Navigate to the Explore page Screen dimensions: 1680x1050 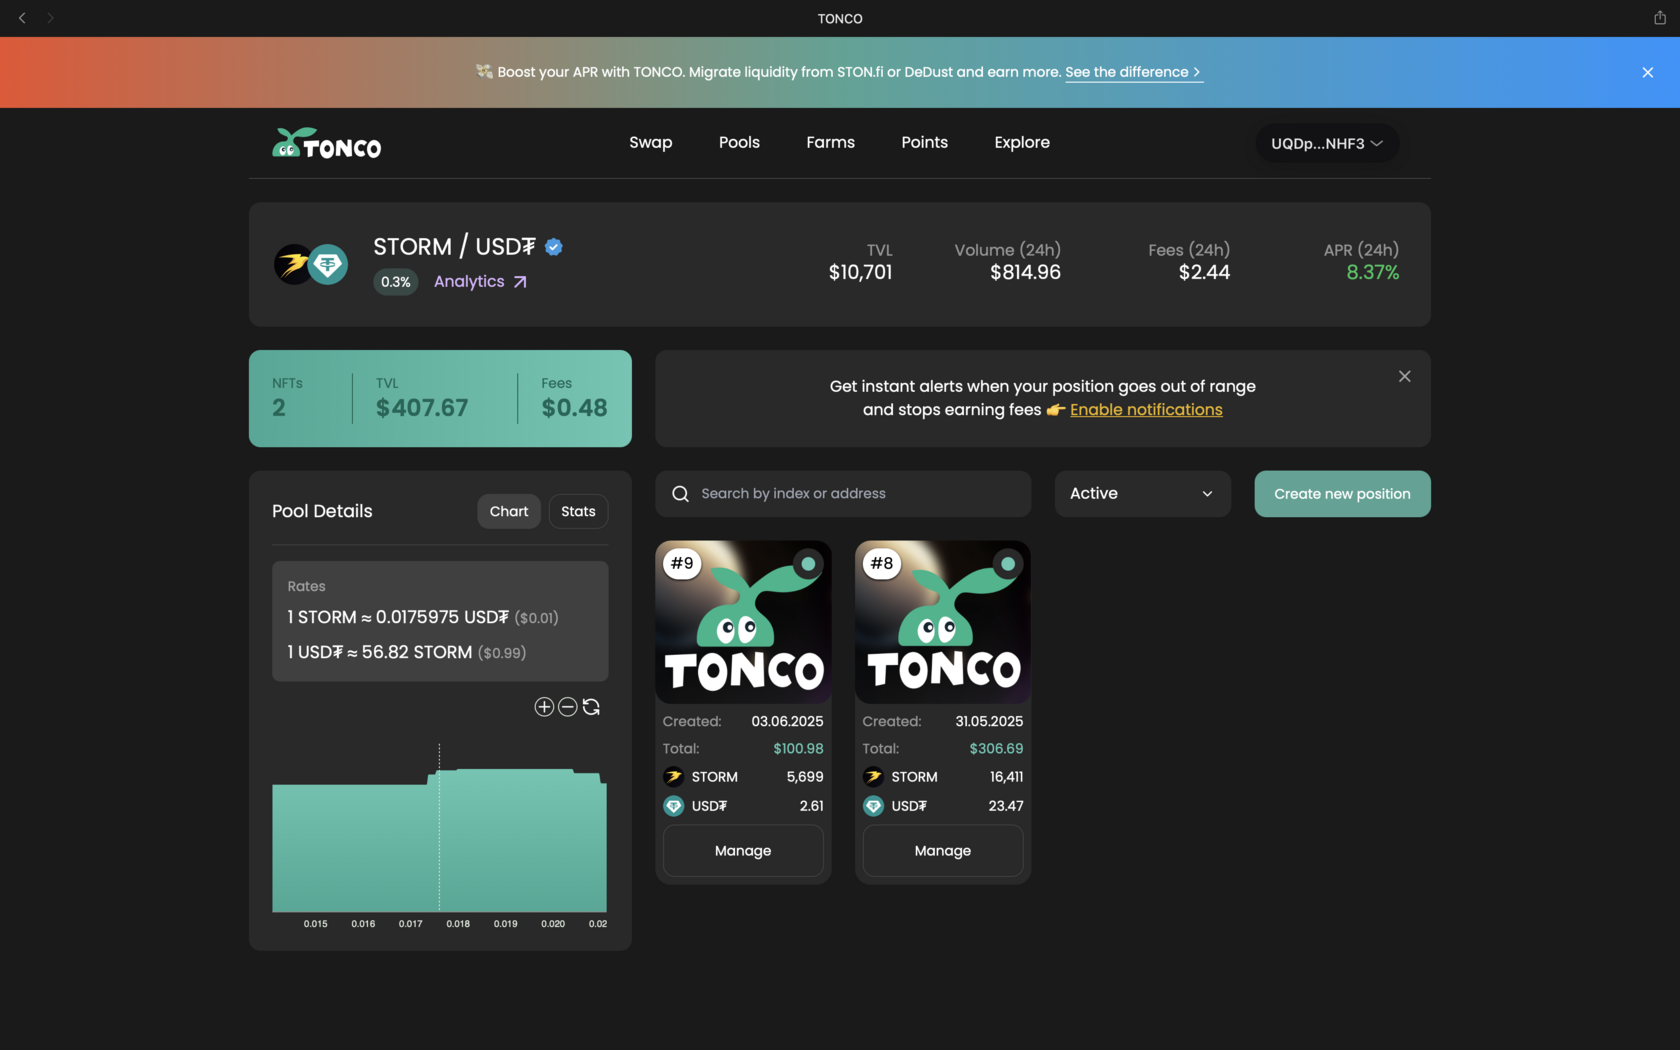click(x=1022, y=142)
